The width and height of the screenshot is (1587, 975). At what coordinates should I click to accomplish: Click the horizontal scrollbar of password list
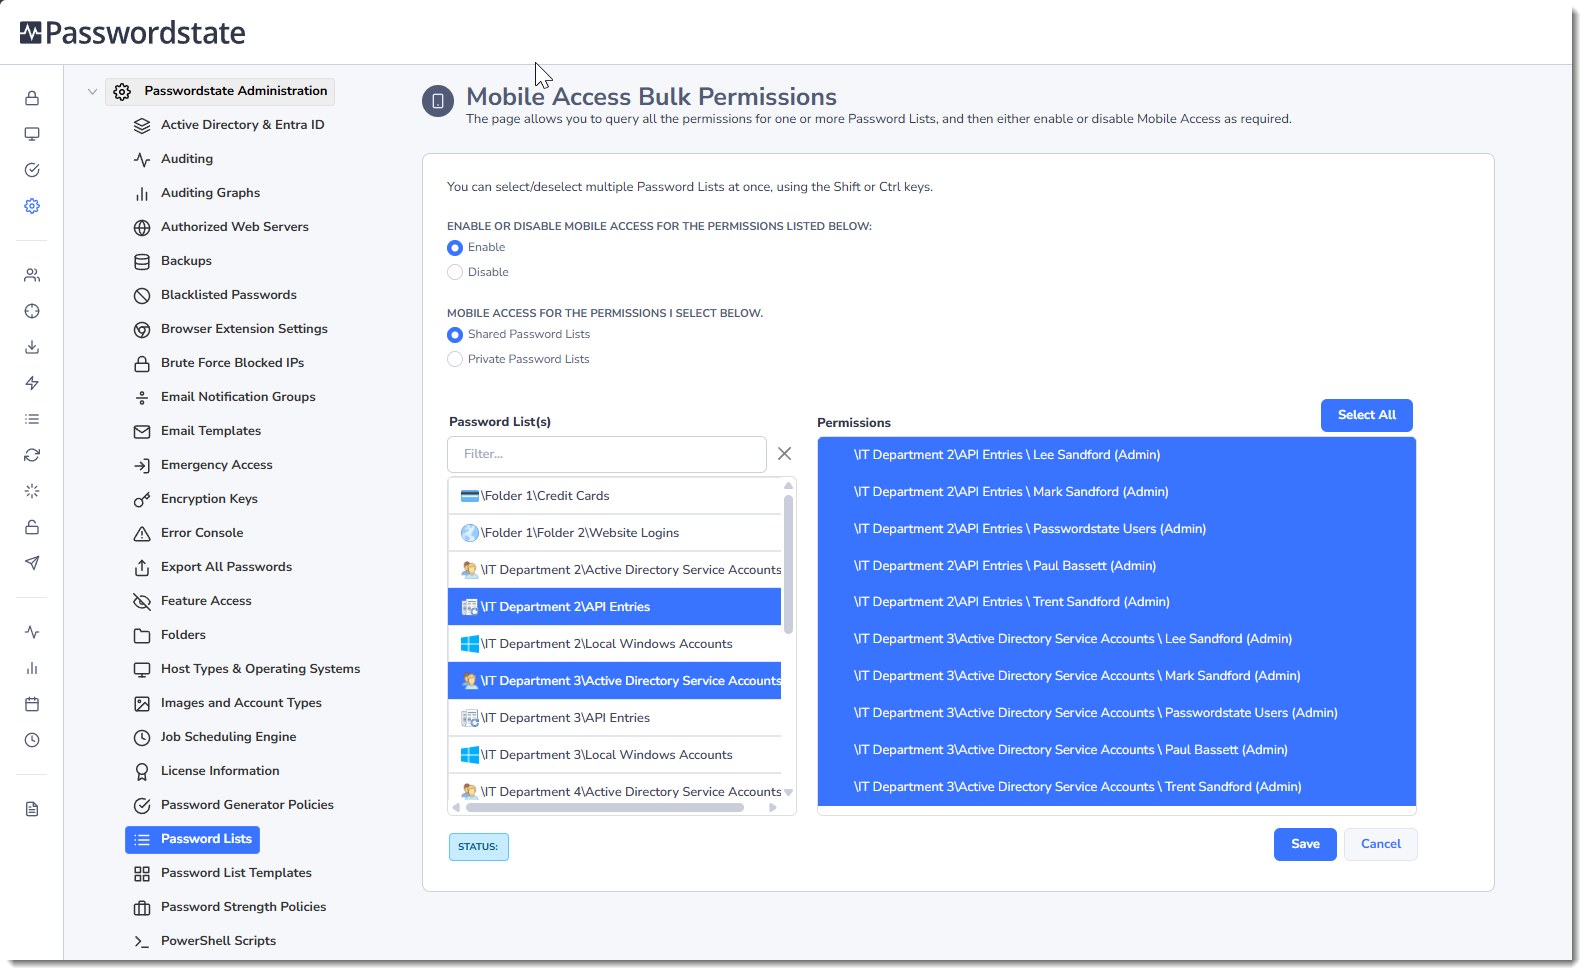[x=604, y=808]
